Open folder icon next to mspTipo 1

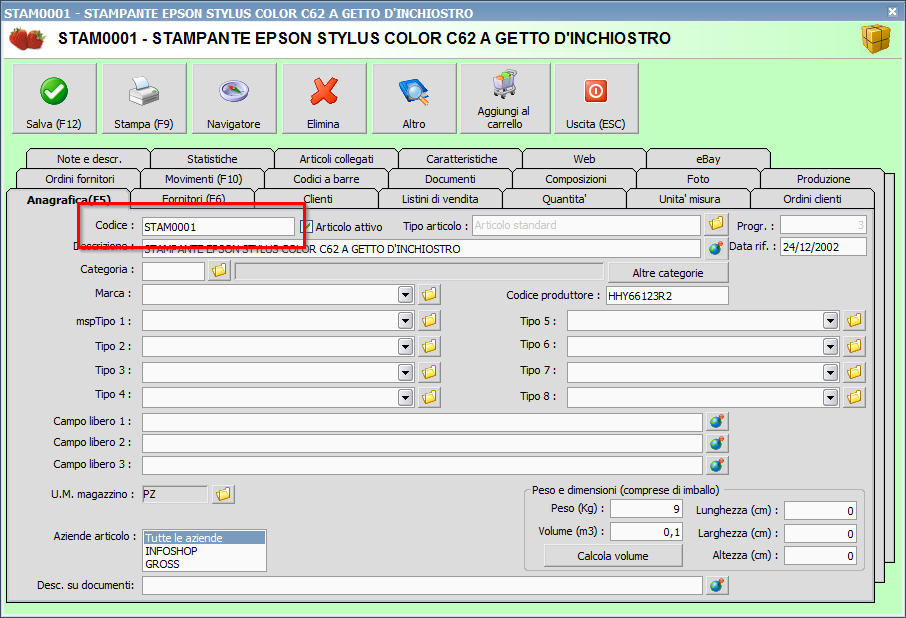click(429, 320)
